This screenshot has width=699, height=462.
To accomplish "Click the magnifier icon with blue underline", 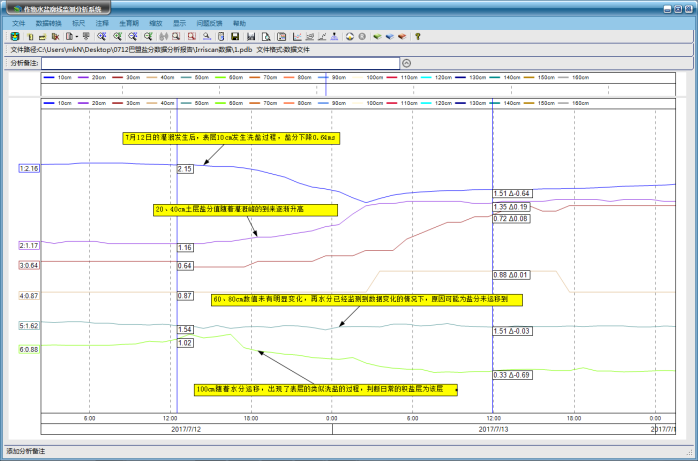I will pos(207,37).
